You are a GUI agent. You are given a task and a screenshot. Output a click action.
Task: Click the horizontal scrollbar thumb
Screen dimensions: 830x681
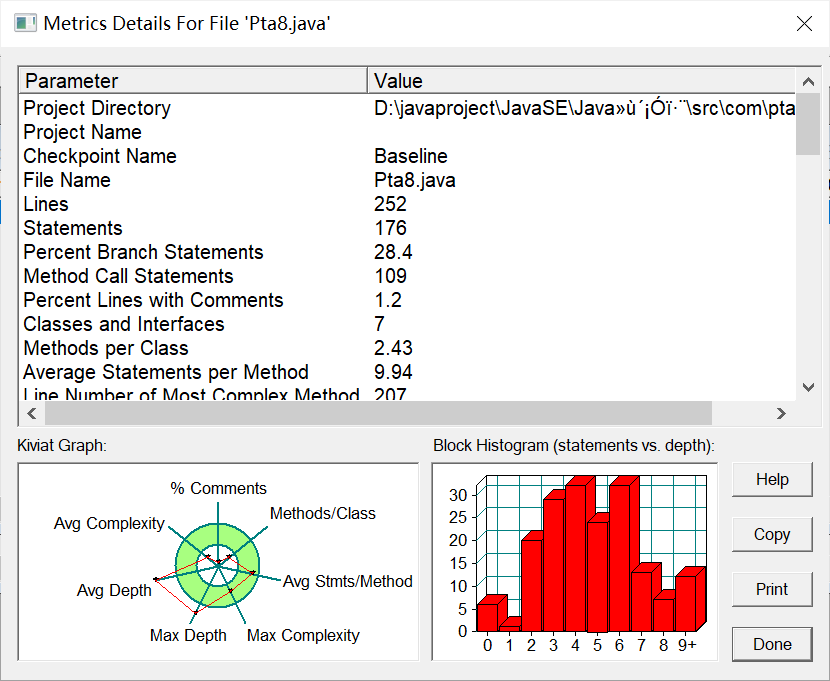coord(378,413)
